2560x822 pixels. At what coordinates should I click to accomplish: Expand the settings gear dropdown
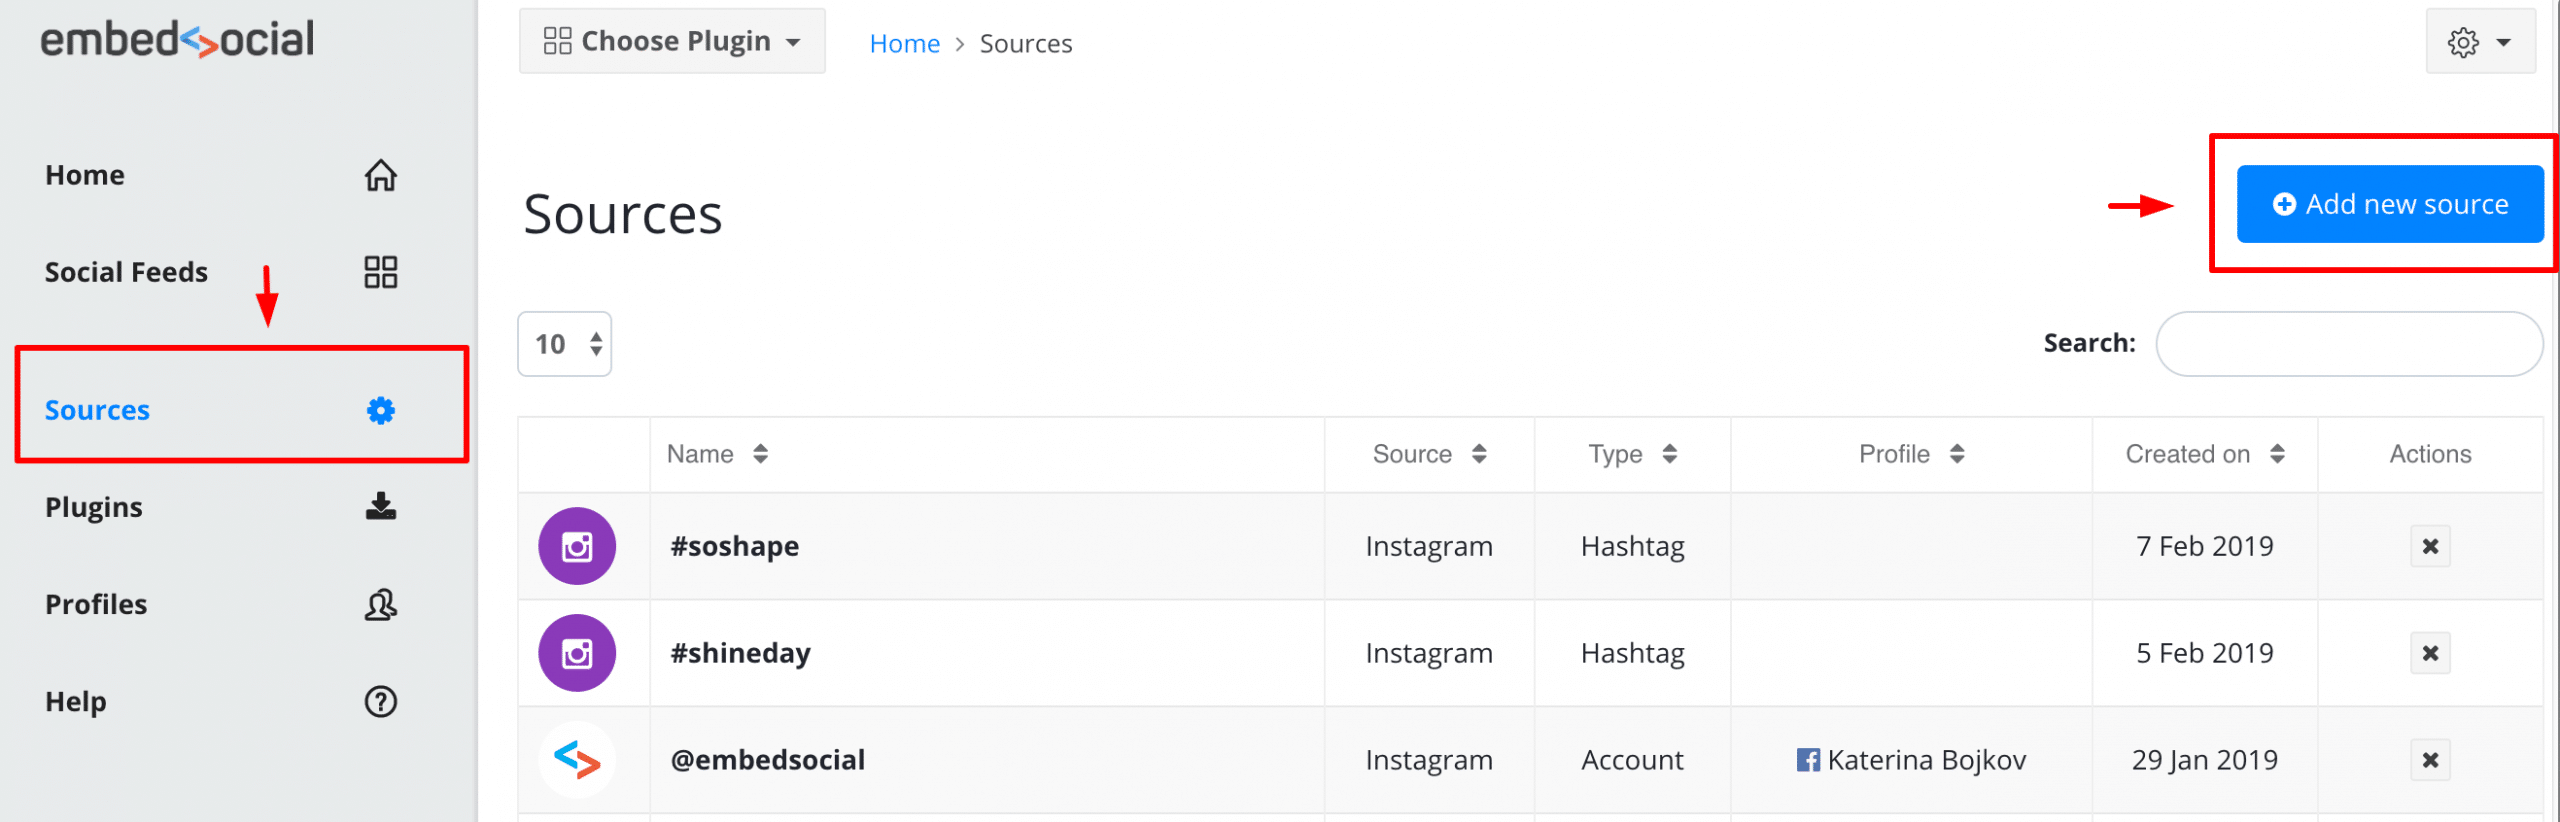pos(2480,42)
